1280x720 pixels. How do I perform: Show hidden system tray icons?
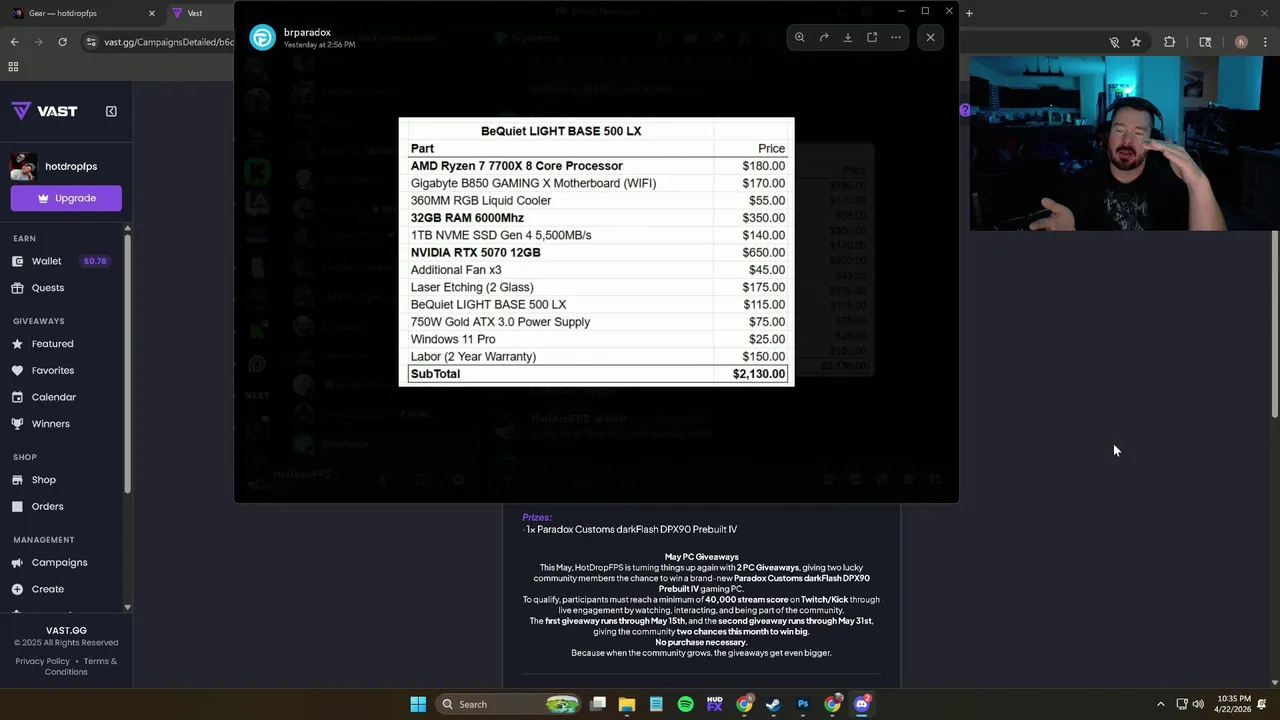[x=1160, y=704]
